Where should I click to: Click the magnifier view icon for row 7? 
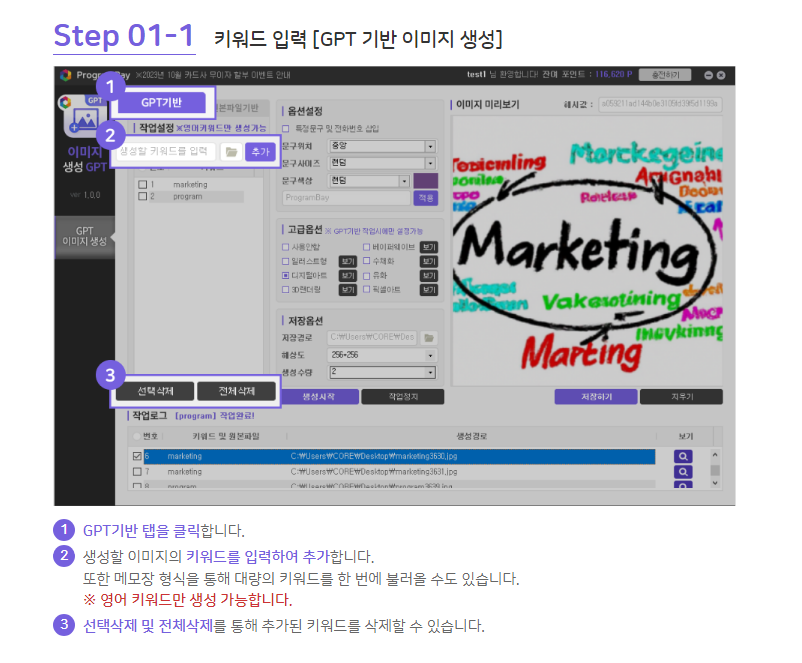point(683,471)
